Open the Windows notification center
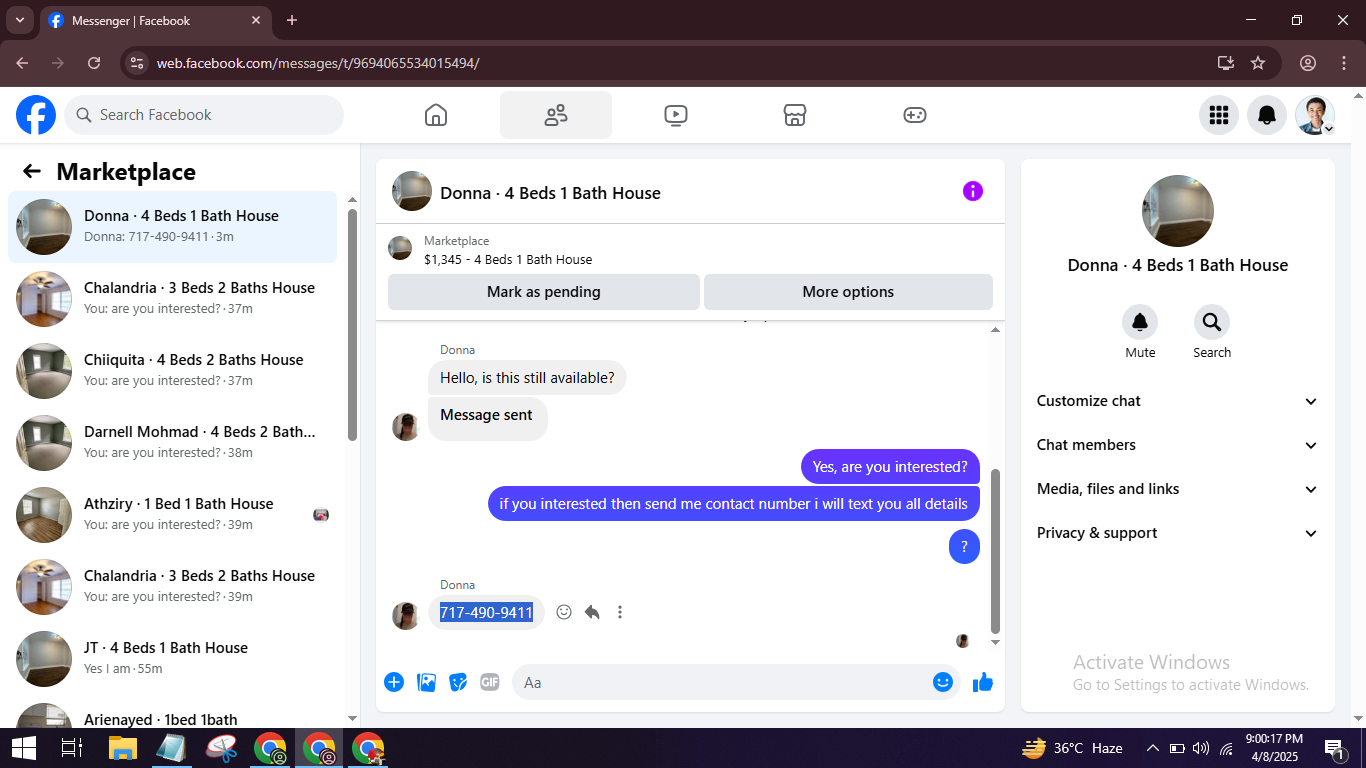Image resolution: width=1366 pixels, height=768 pixels. pos(1335,748)
